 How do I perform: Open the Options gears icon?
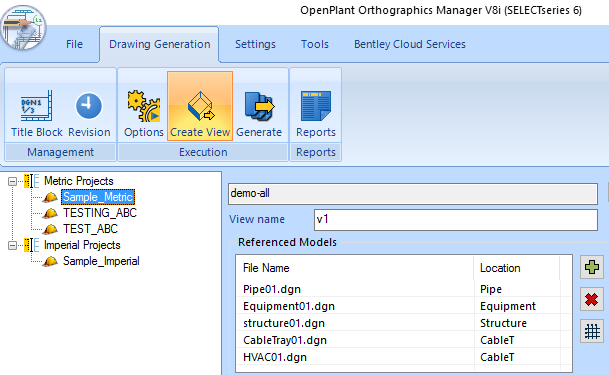click(144, 114)
